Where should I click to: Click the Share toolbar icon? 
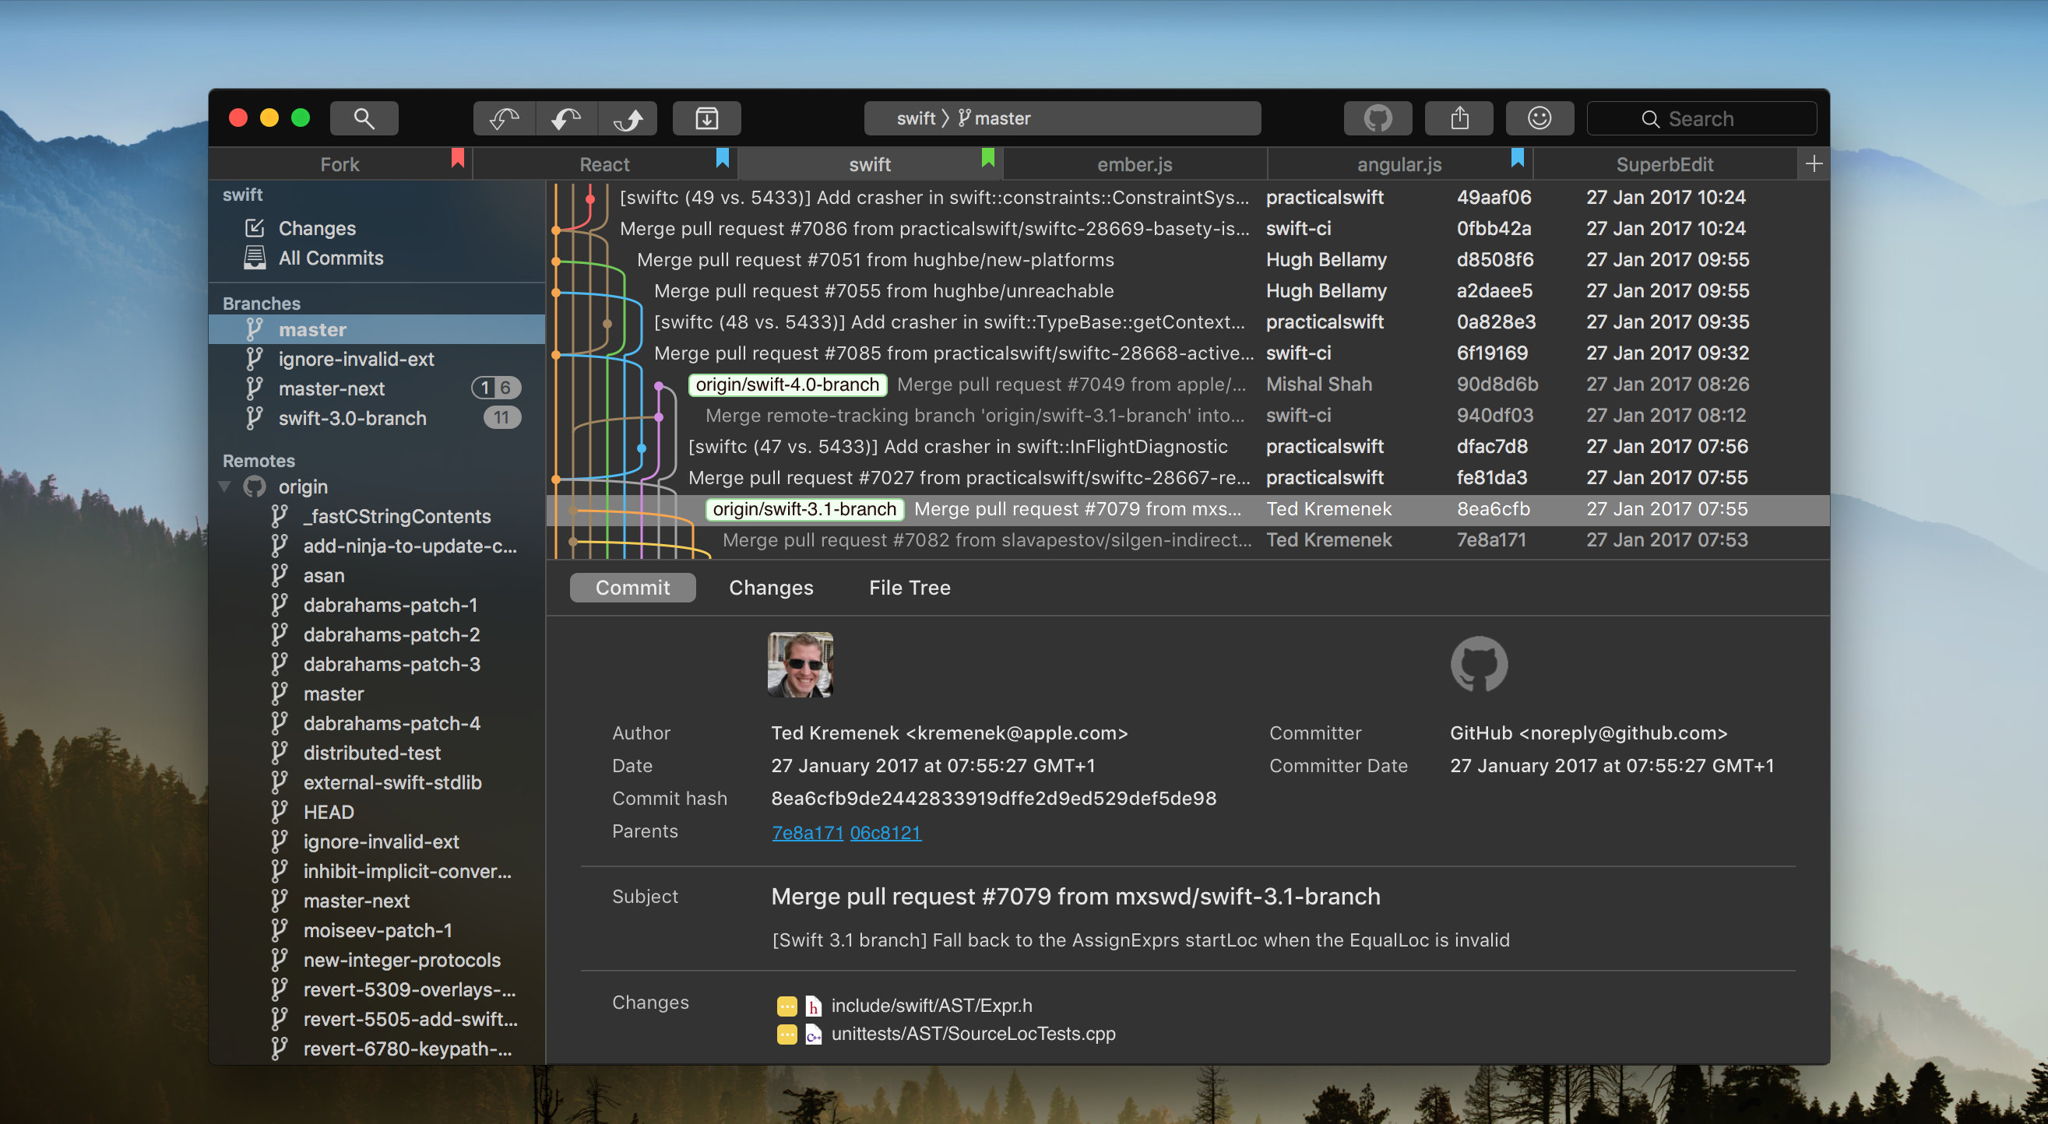[1459, 118]
